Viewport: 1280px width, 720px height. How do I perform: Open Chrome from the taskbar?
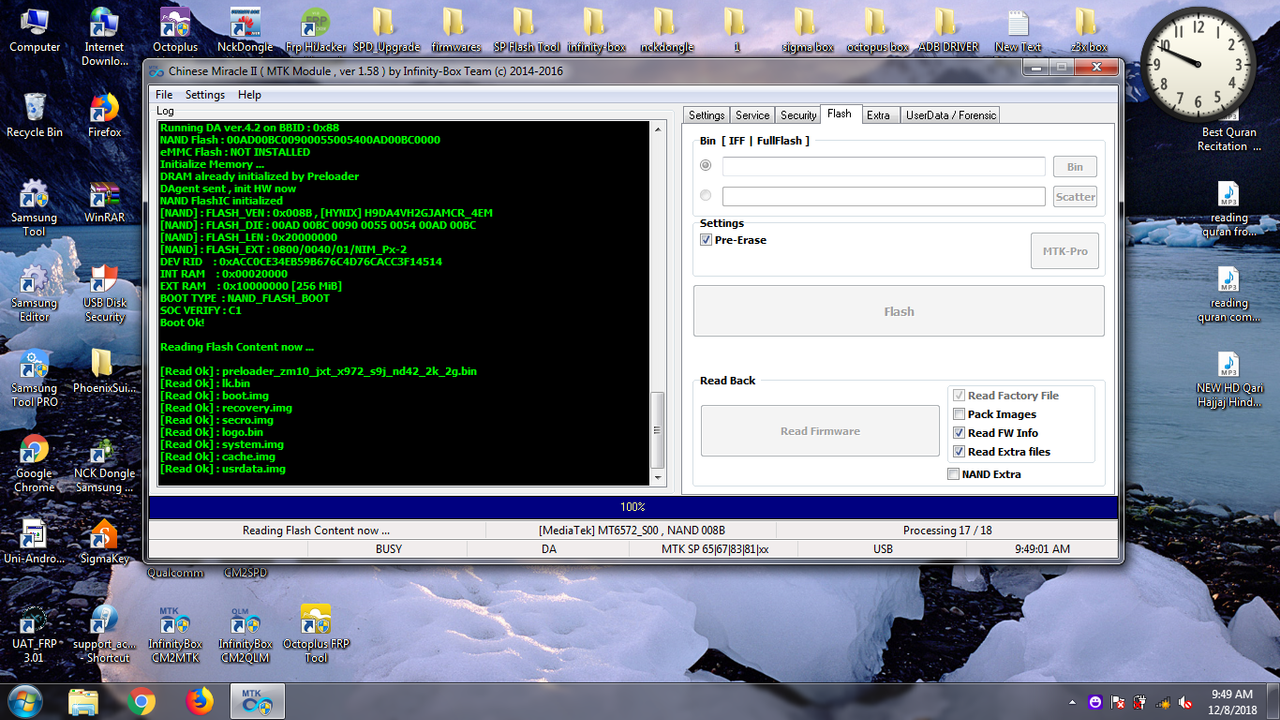pyautogui.click(x=142, y=701)
